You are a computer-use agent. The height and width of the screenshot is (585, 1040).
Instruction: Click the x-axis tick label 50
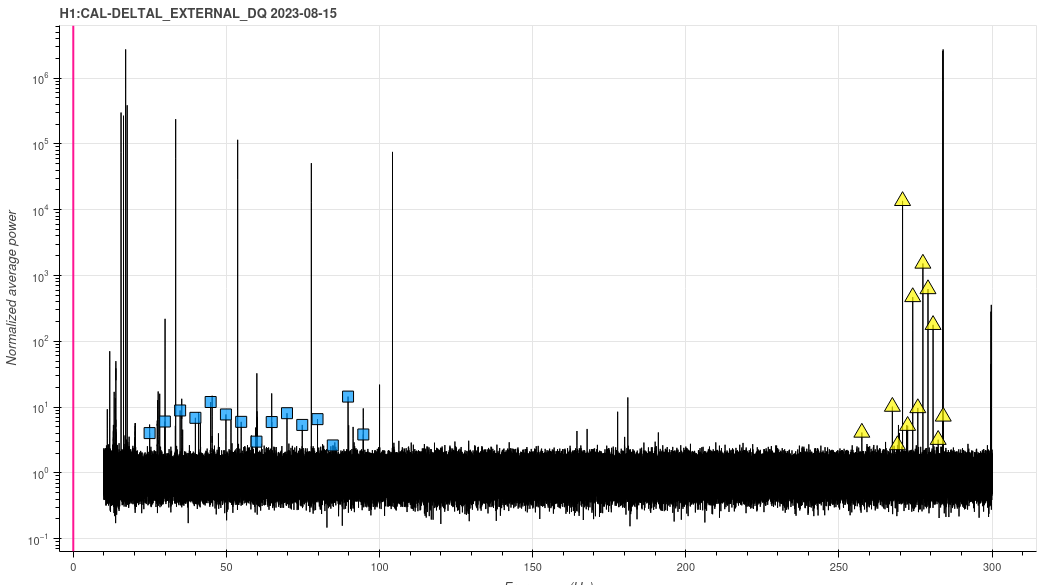(226, 567)
